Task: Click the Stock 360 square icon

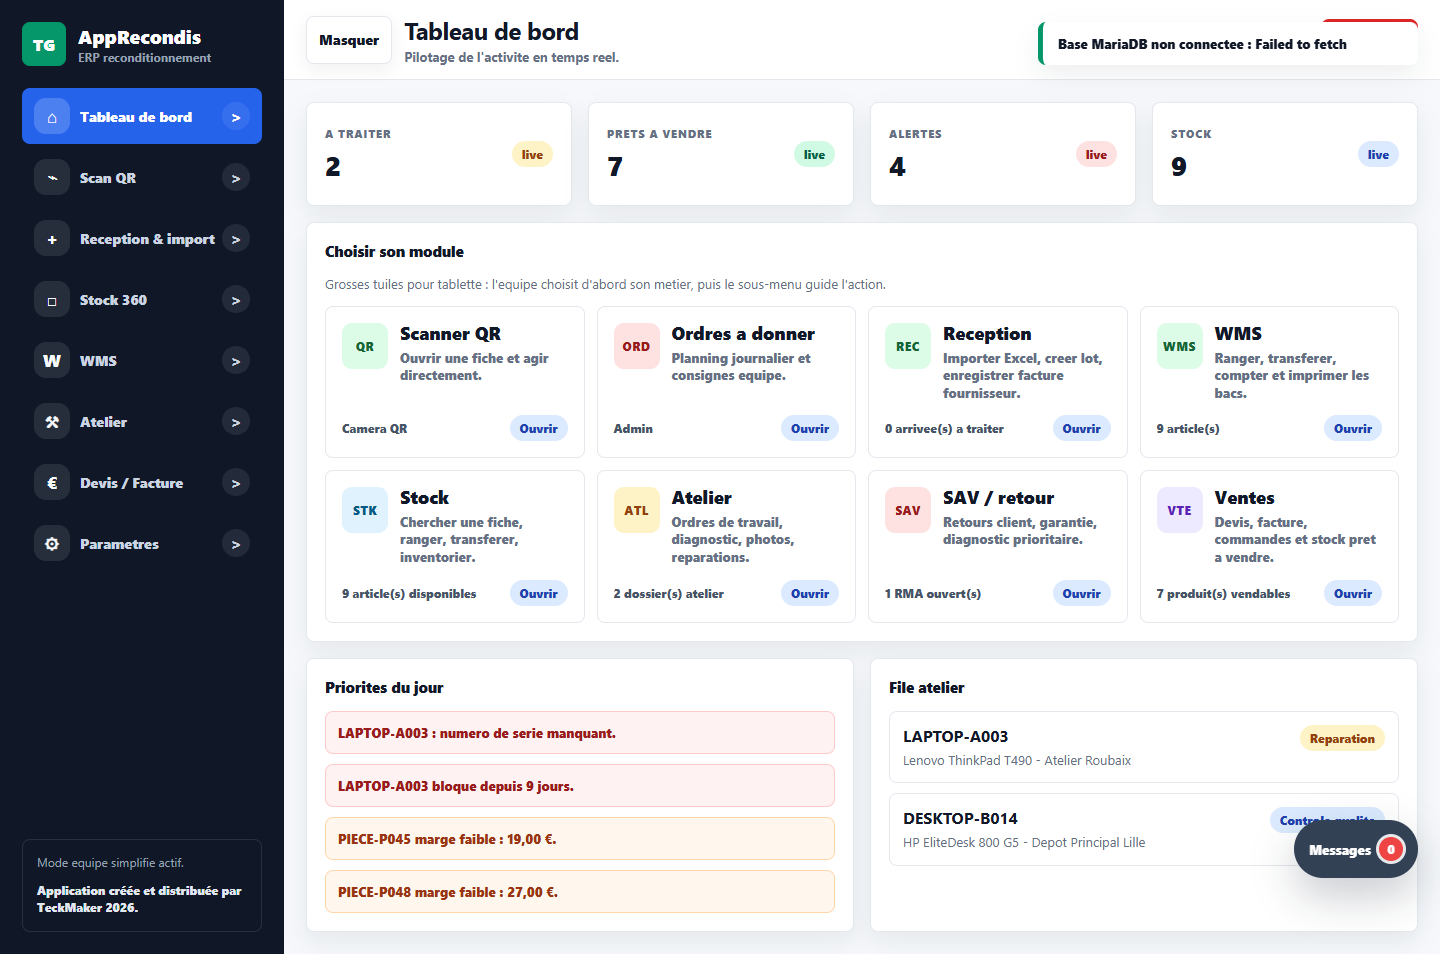Action: pos(52,300)
